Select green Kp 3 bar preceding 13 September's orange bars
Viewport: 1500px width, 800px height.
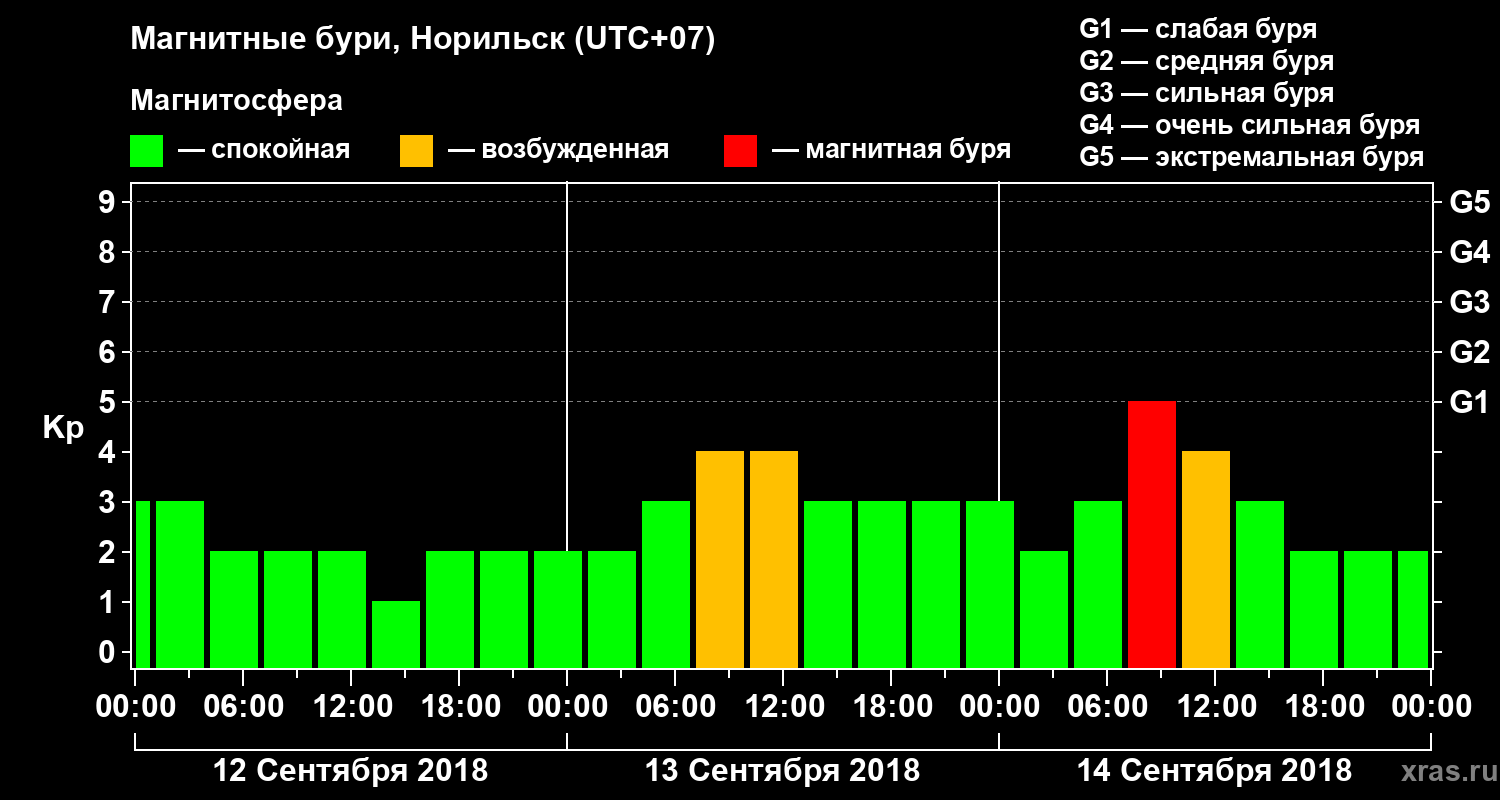[x=666, y=584]
